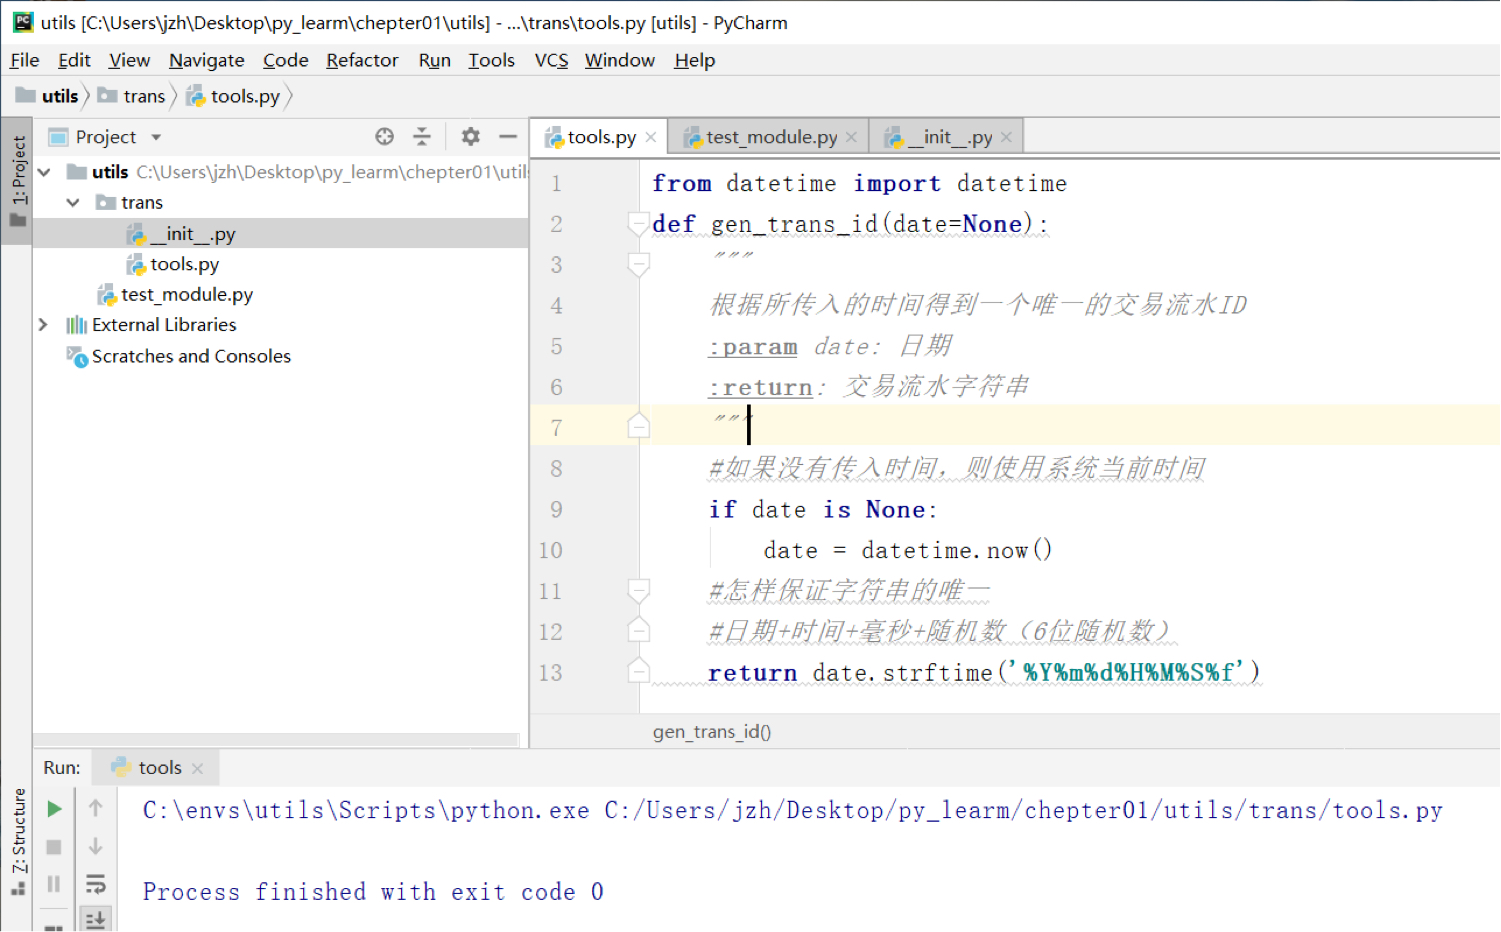Select Scratches and Consoles in project tree
1501x932 pixels.
tap(280, 356)
